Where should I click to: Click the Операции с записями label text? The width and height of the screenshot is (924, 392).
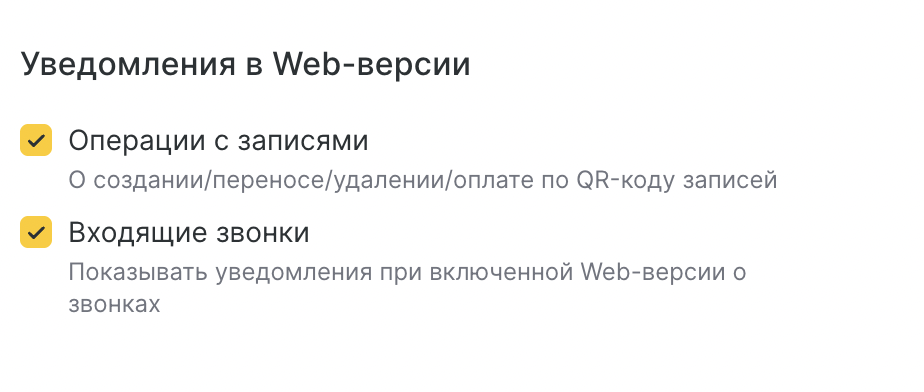pos(218,141)
